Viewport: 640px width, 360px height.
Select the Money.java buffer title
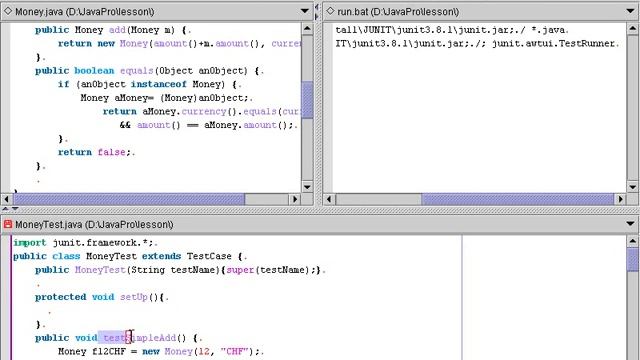click(84, 12)
